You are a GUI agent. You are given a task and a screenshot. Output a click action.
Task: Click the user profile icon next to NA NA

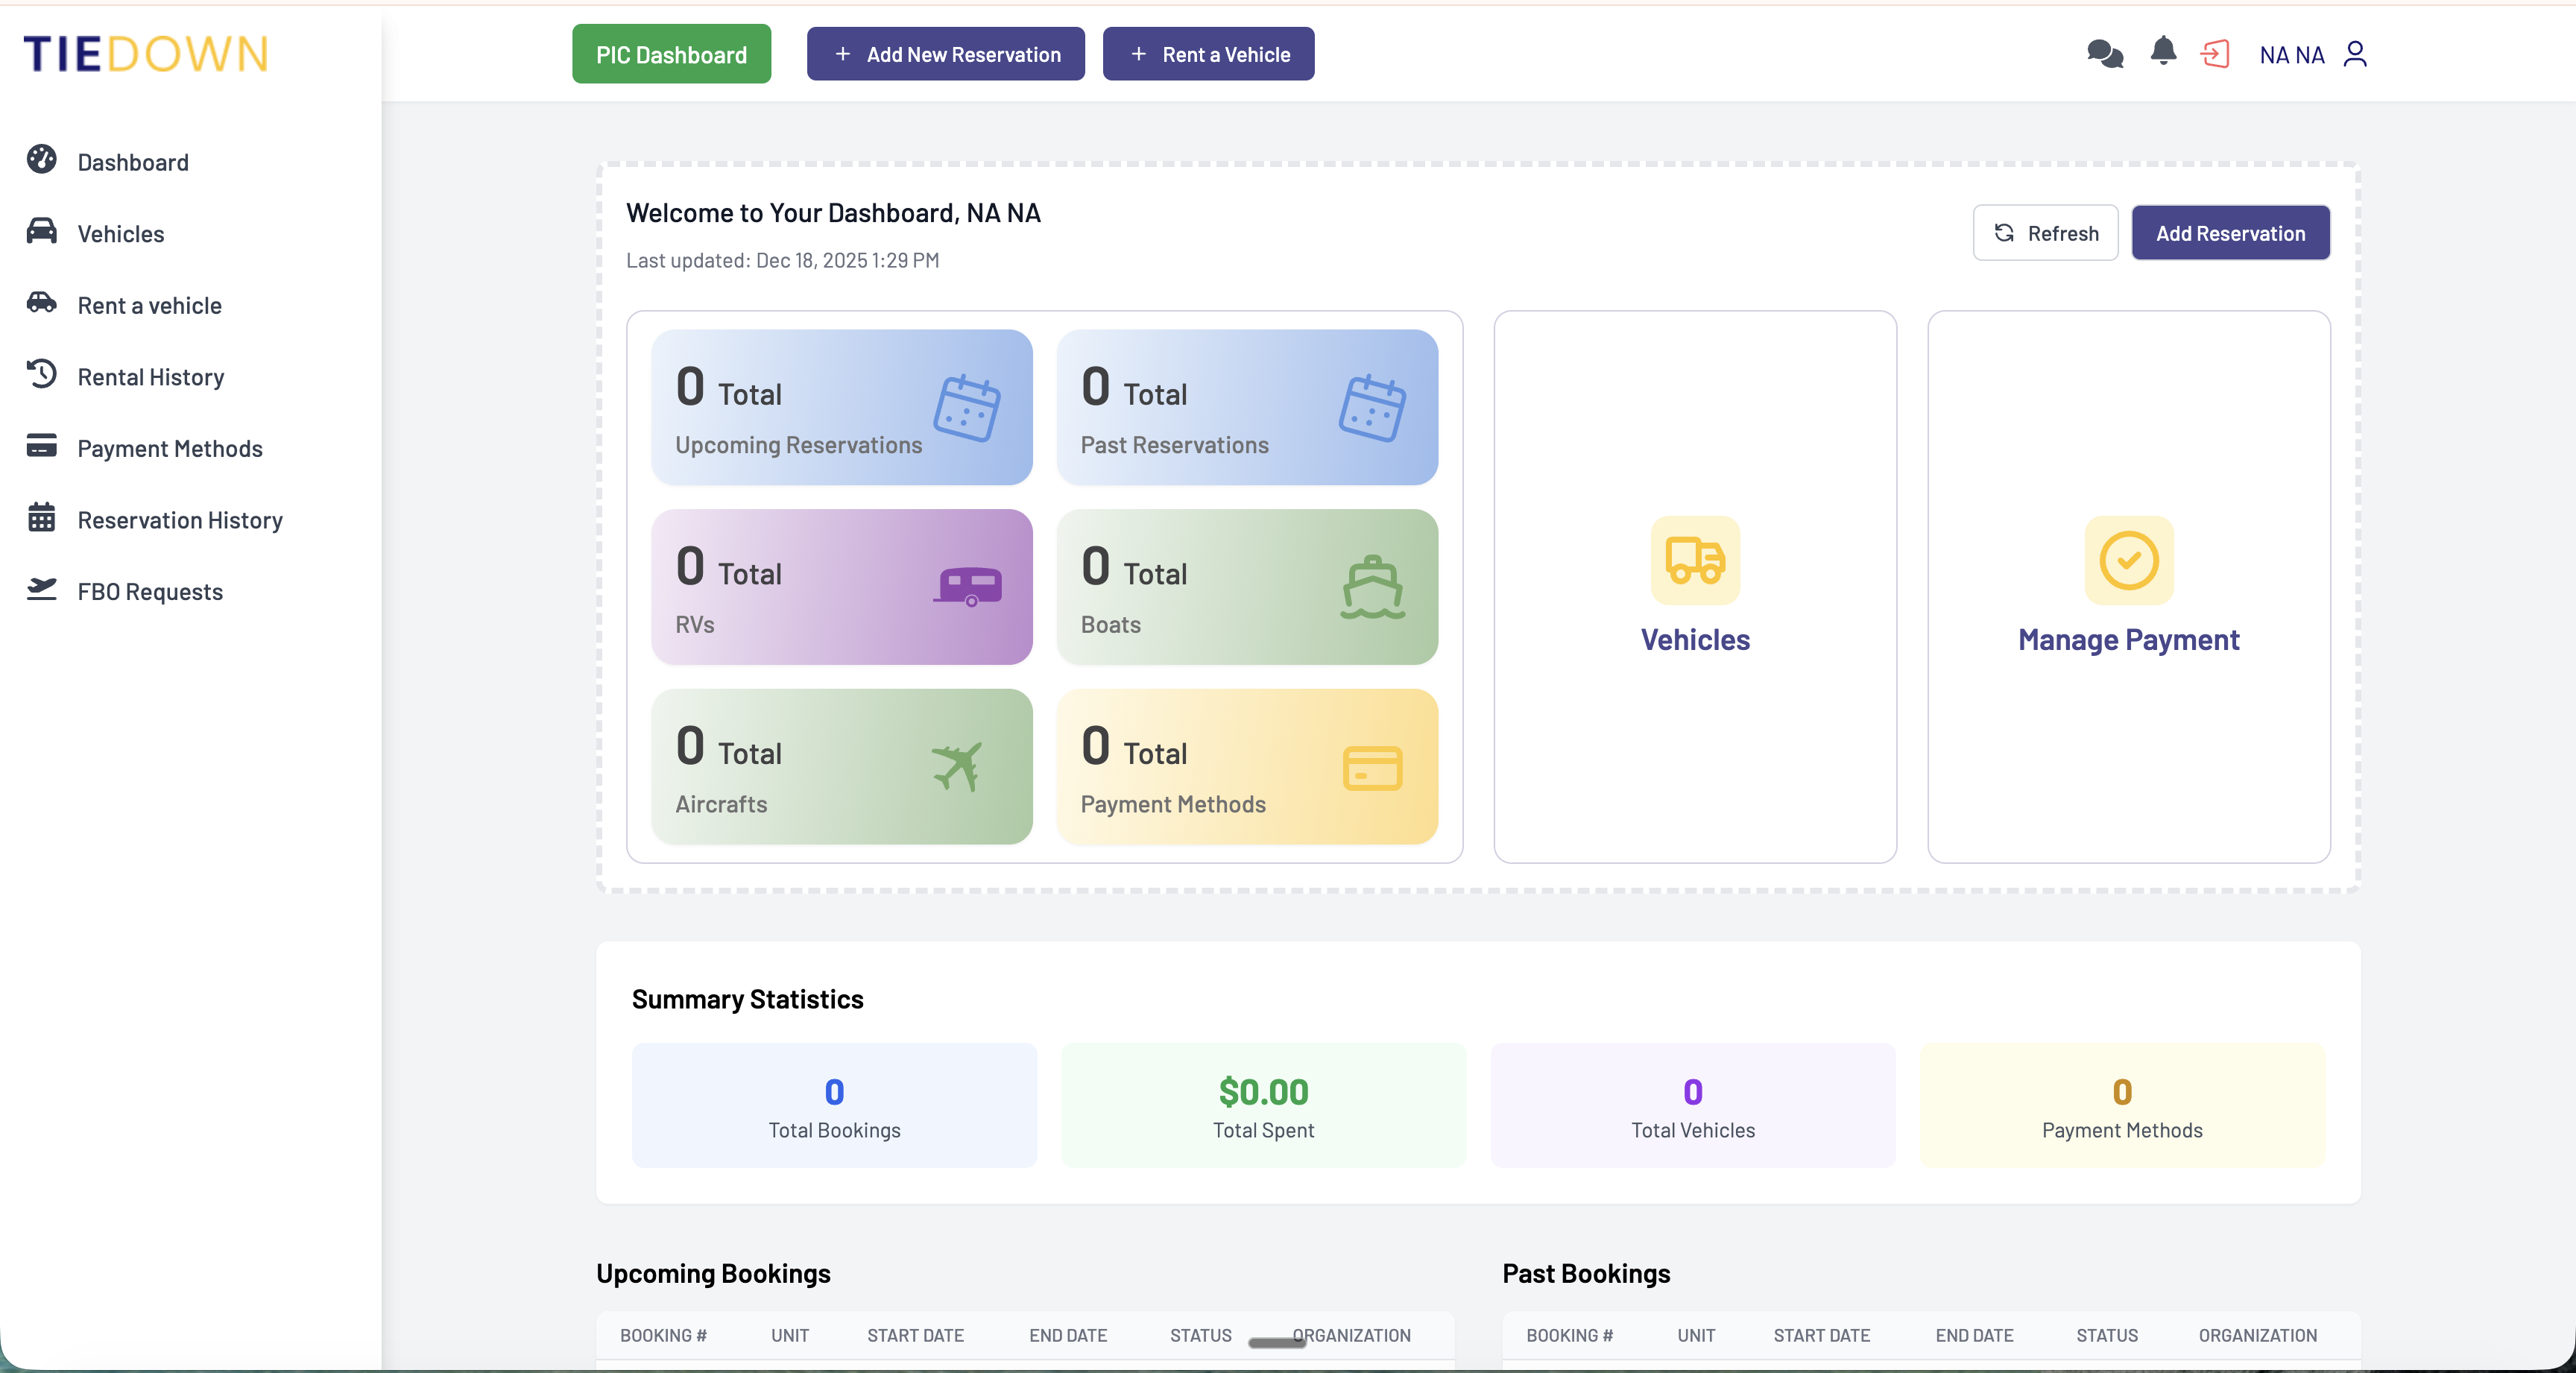tap(2357, 54)
